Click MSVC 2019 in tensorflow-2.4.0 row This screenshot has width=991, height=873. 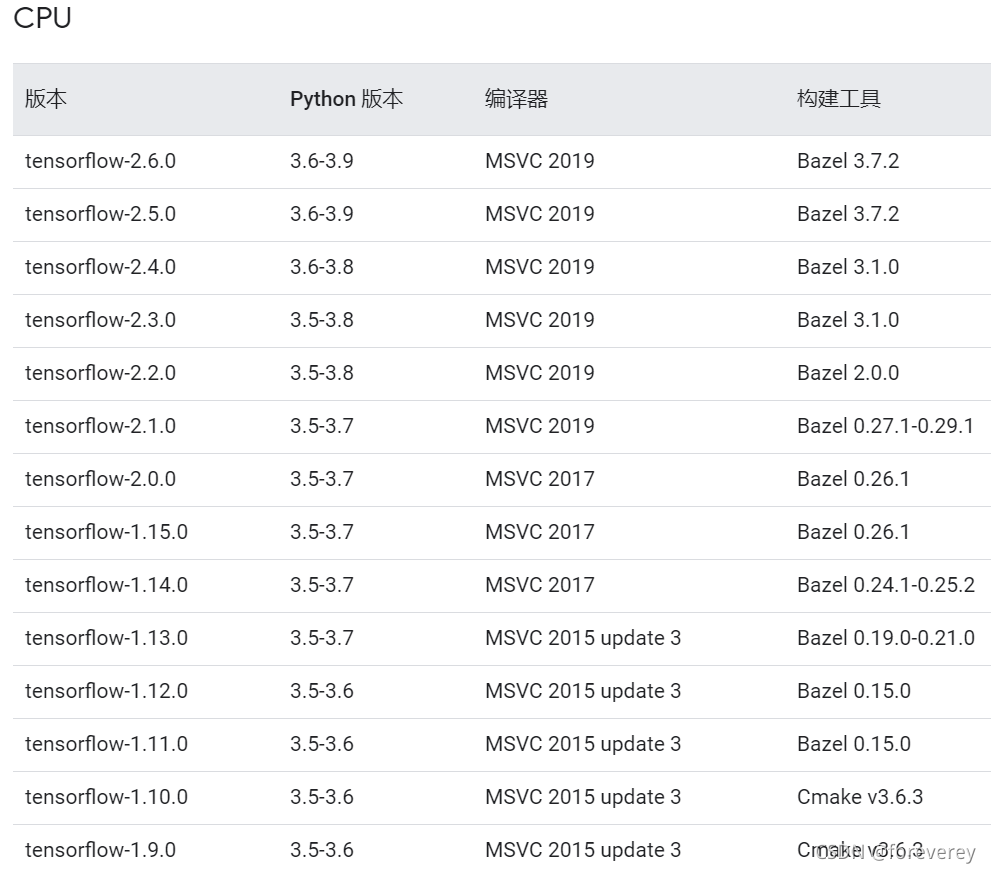point(540,267)
